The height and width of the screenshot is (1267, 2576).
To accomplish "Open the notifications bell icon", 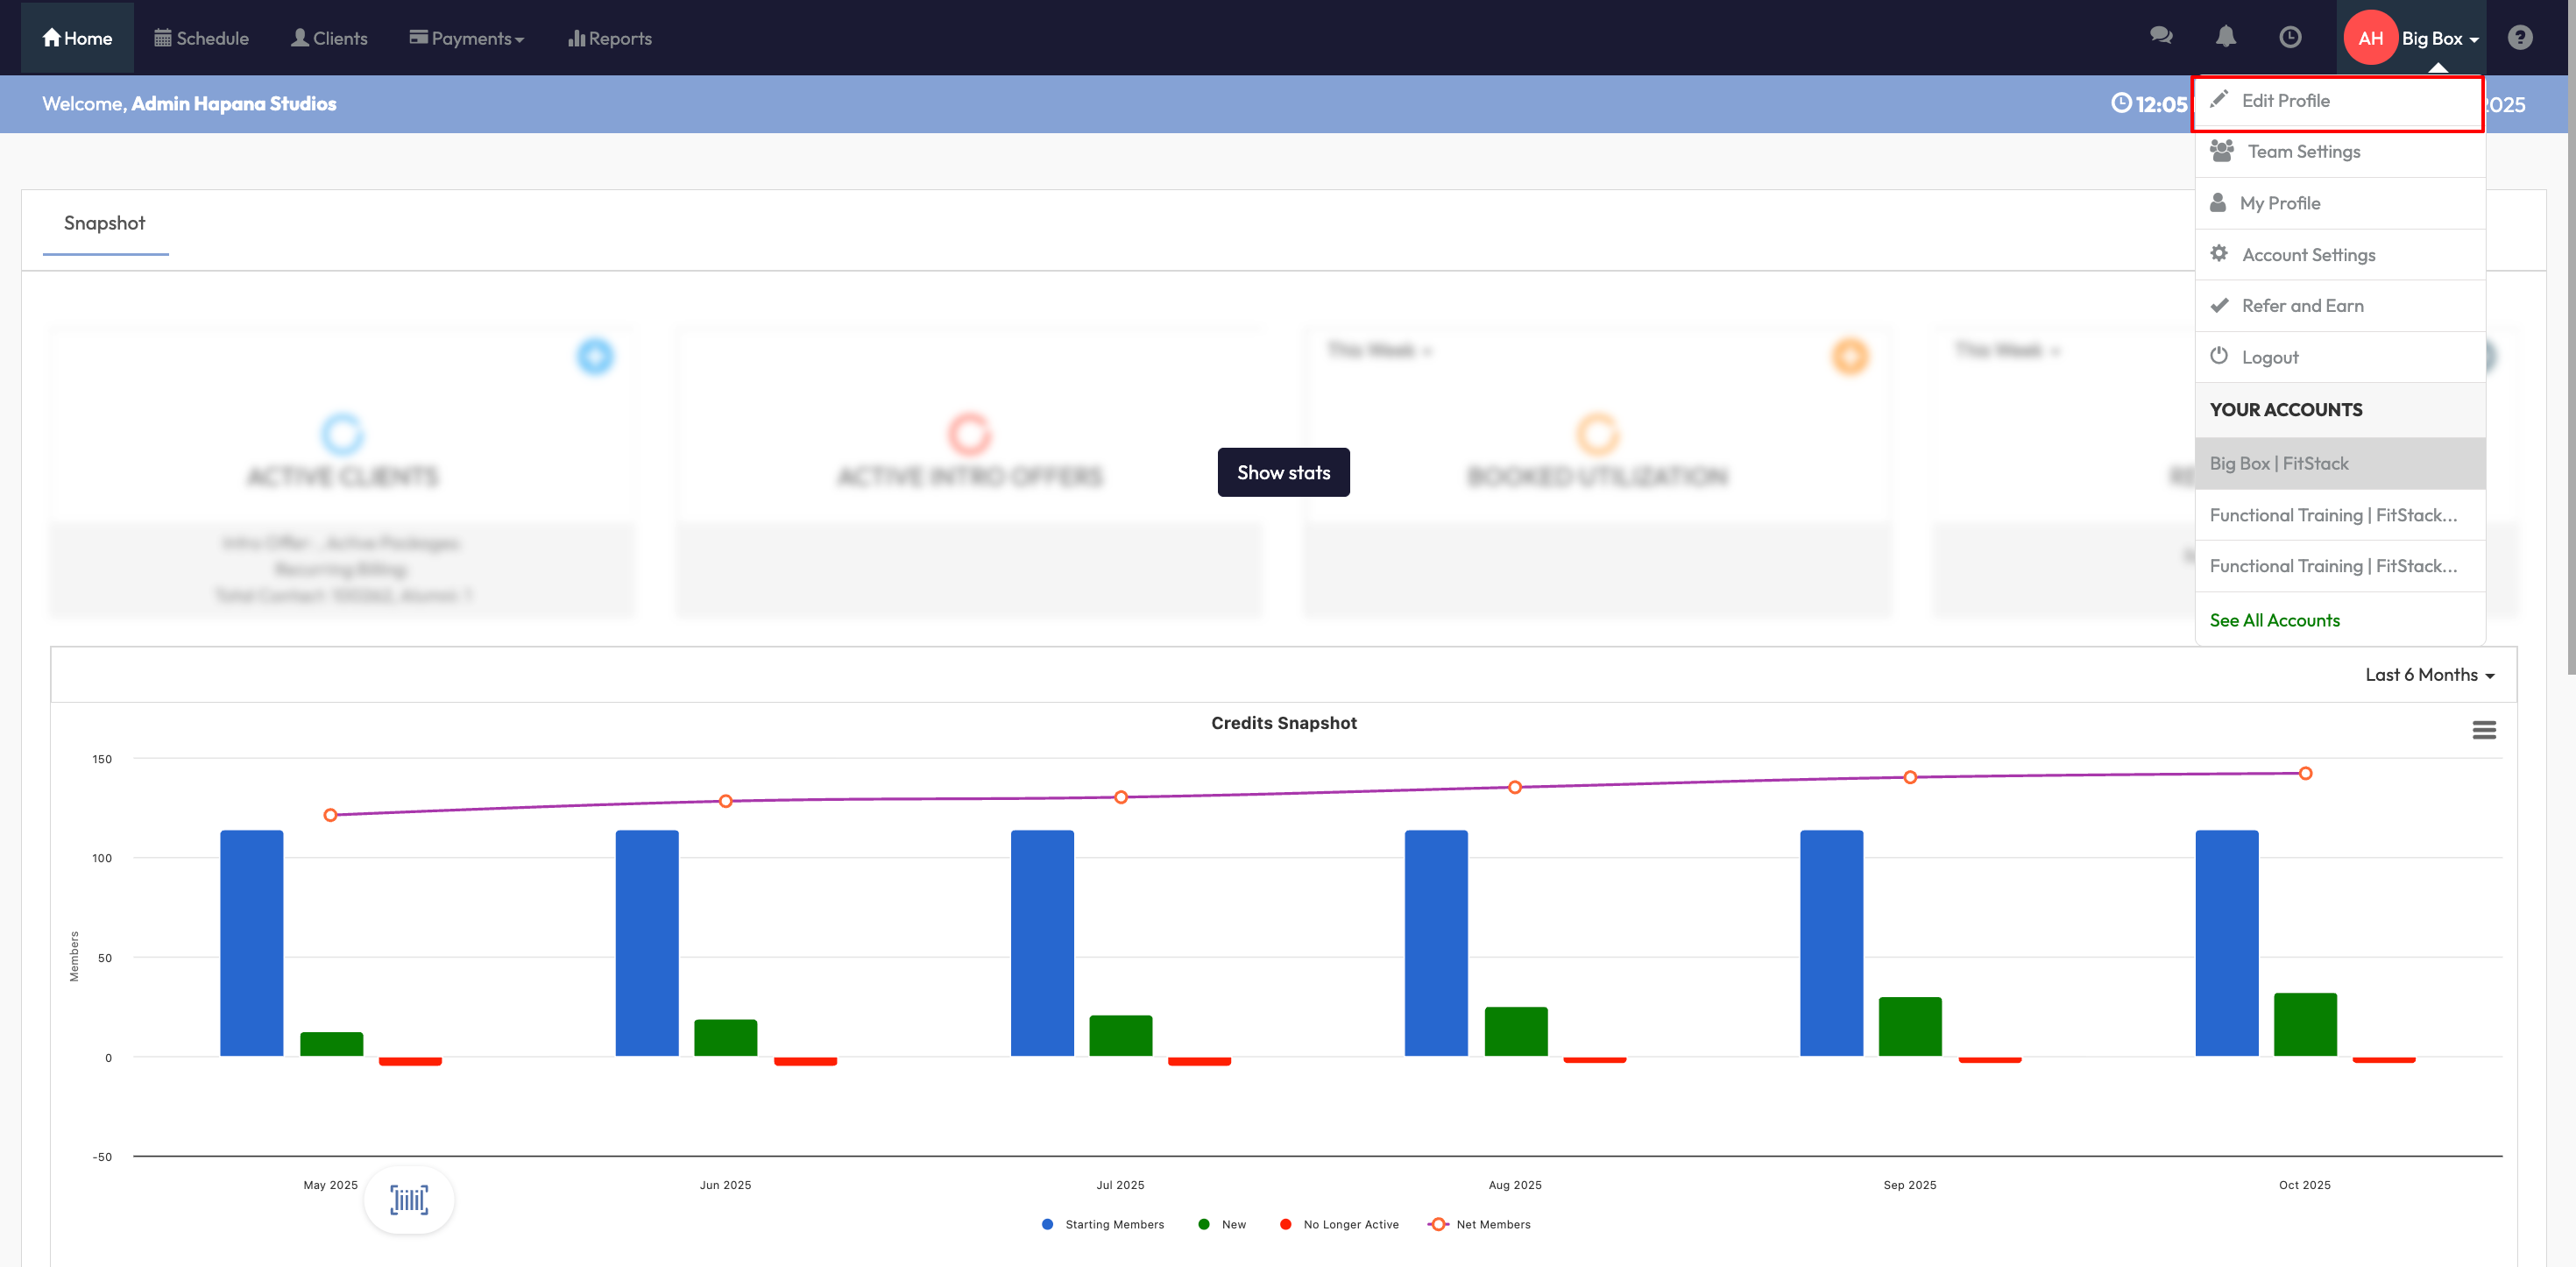I will [x=2225, y=37].
